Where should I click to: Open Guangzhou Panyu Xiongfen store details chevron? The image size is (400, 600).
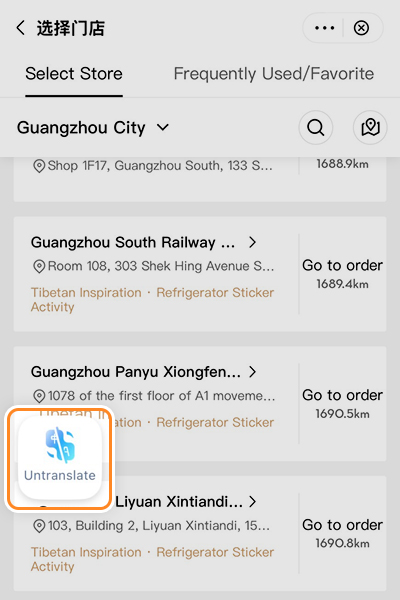[252, 372]
